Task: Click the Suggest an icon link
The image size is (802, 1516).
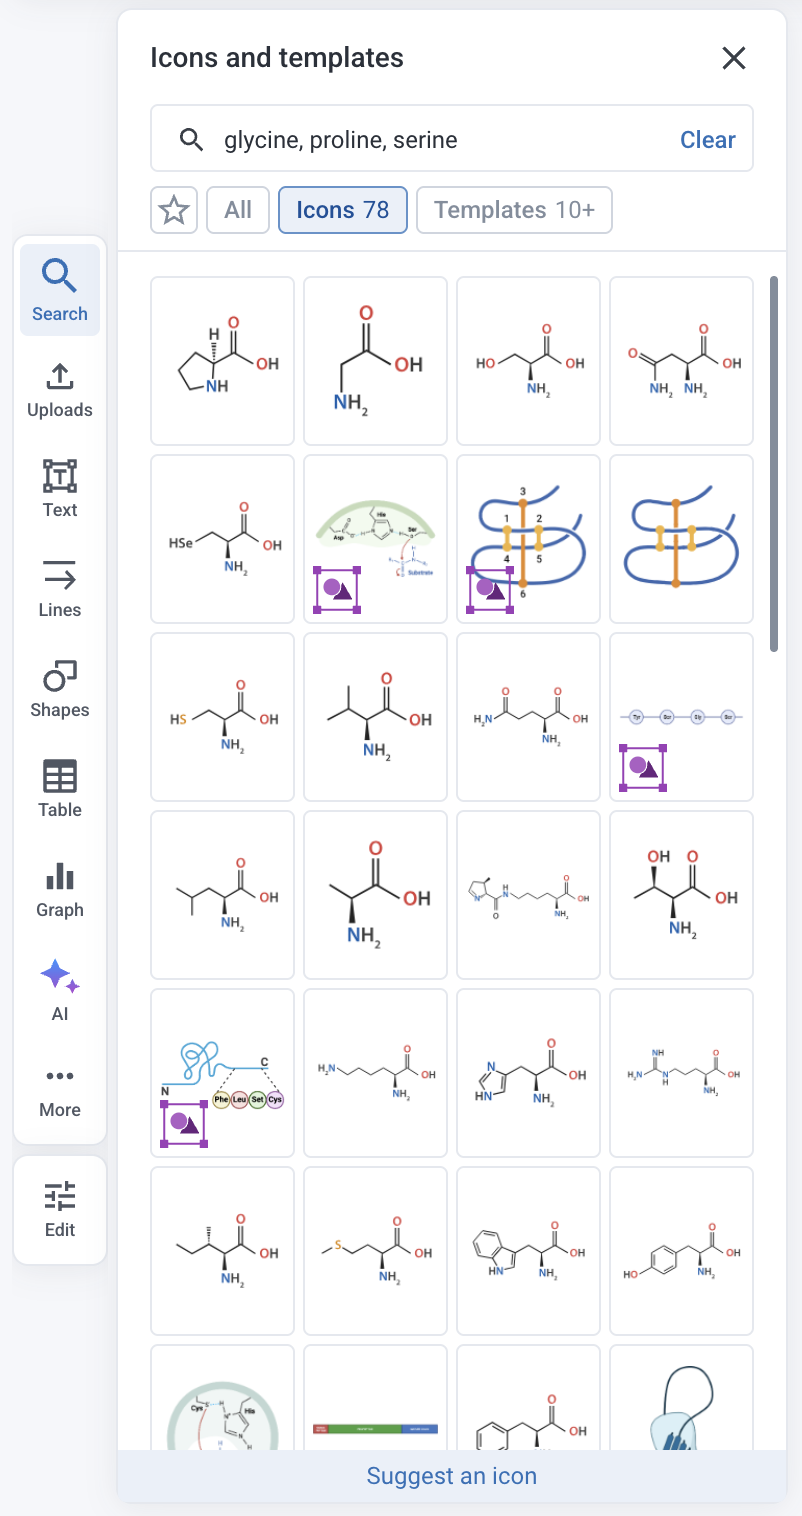Action: (452, 1476)
